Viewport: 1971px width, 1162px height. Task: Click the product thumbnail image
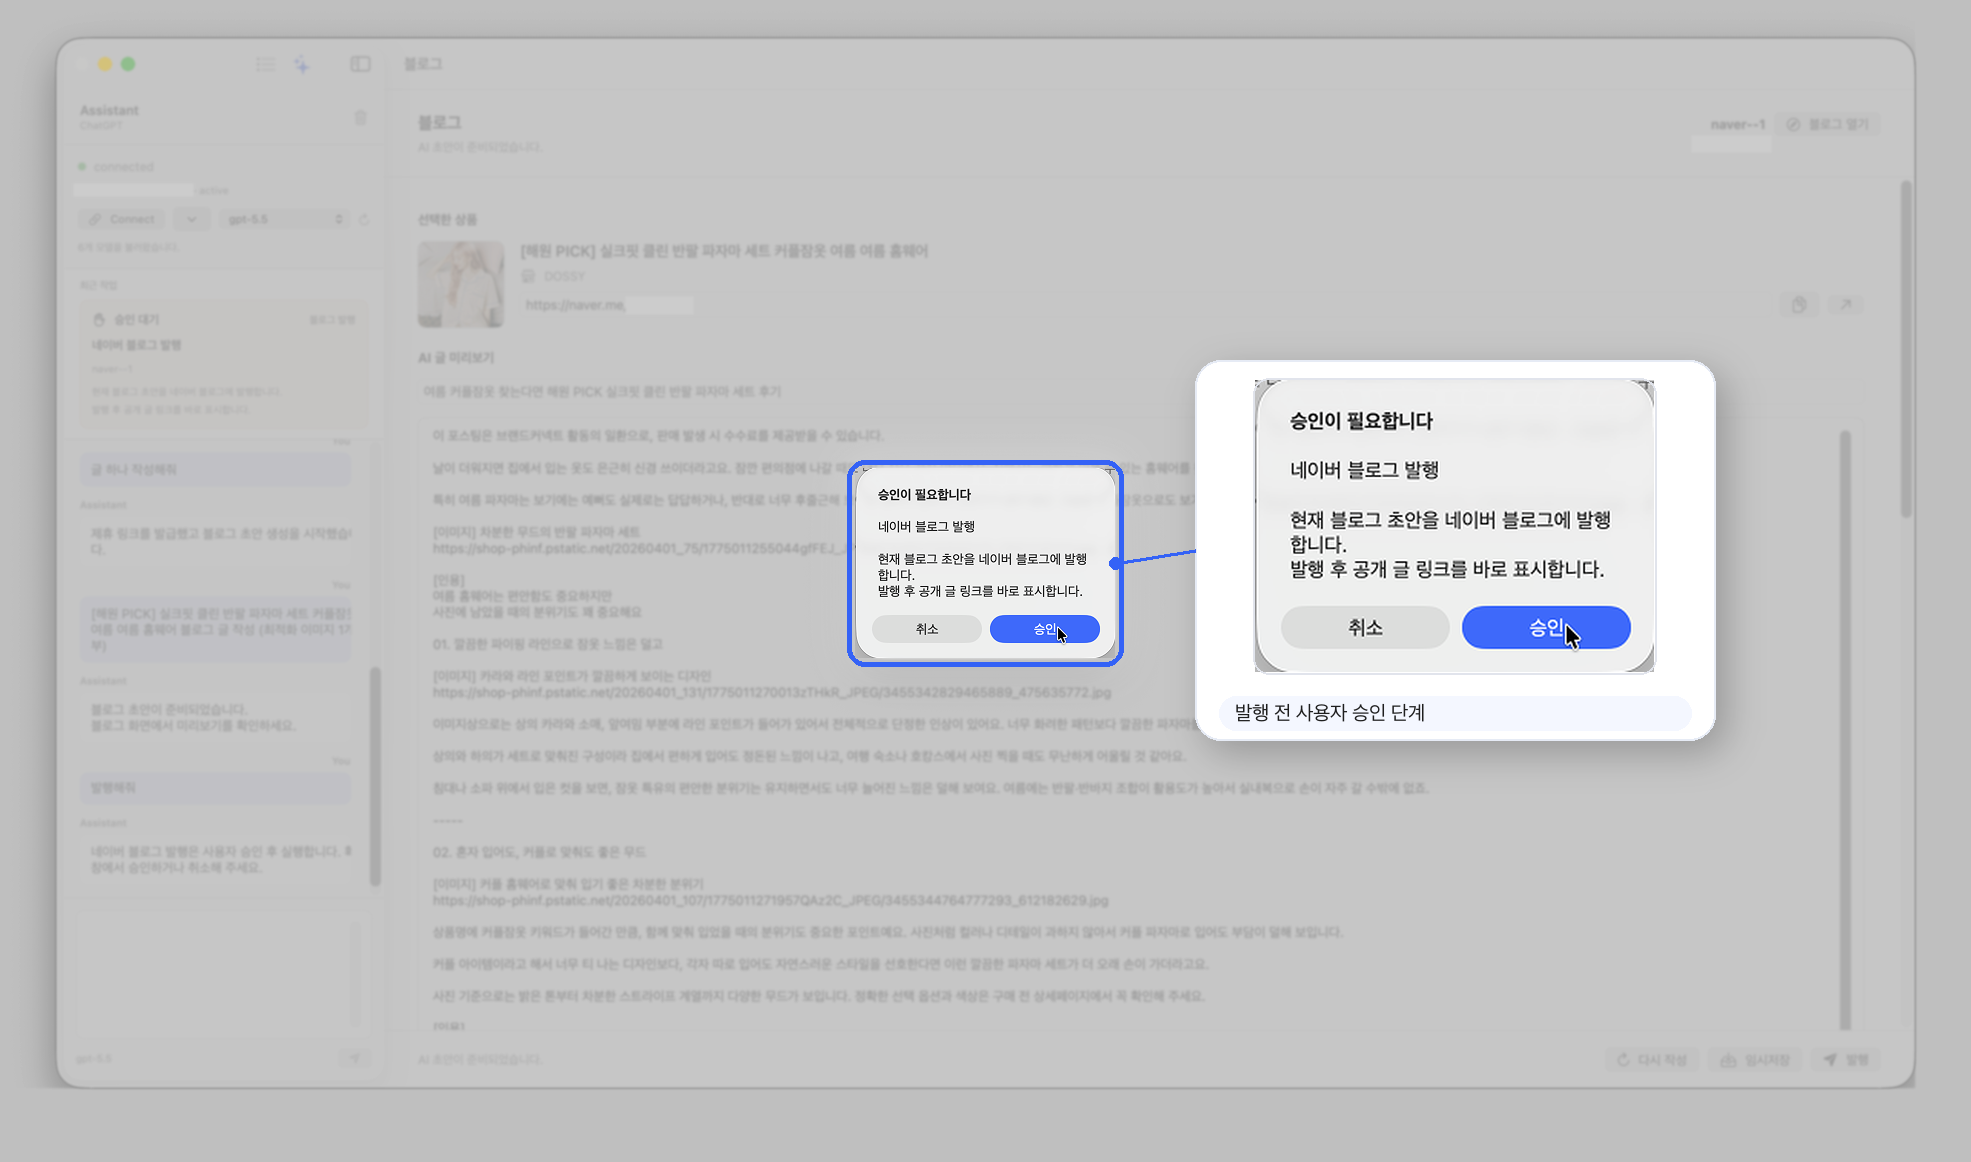461,284
